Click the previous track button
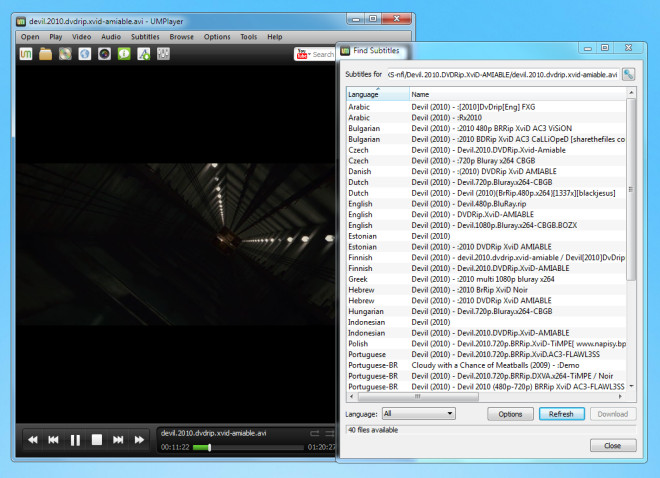The image size is (660, 478). (x=53, y=440)
